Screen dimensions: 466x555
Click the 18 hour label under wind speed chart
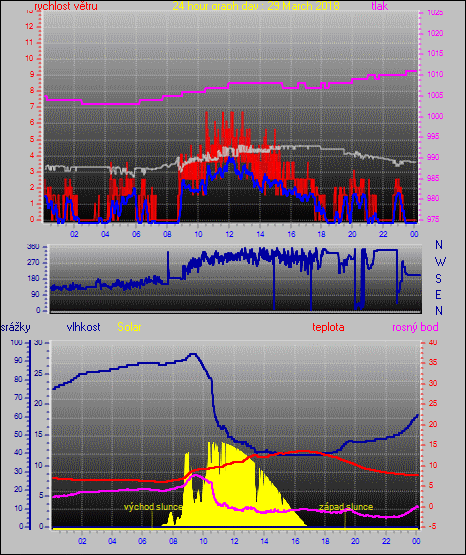point(321,234)
